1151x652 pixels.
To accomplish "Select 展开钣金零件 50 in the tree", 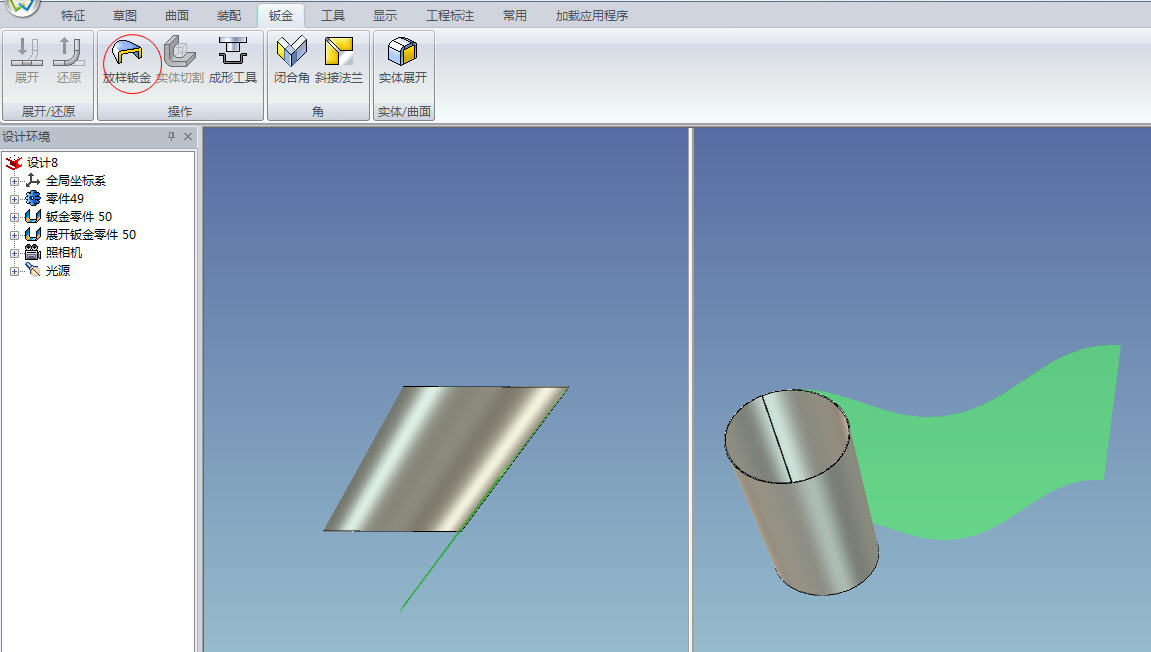I will (90, 235).
